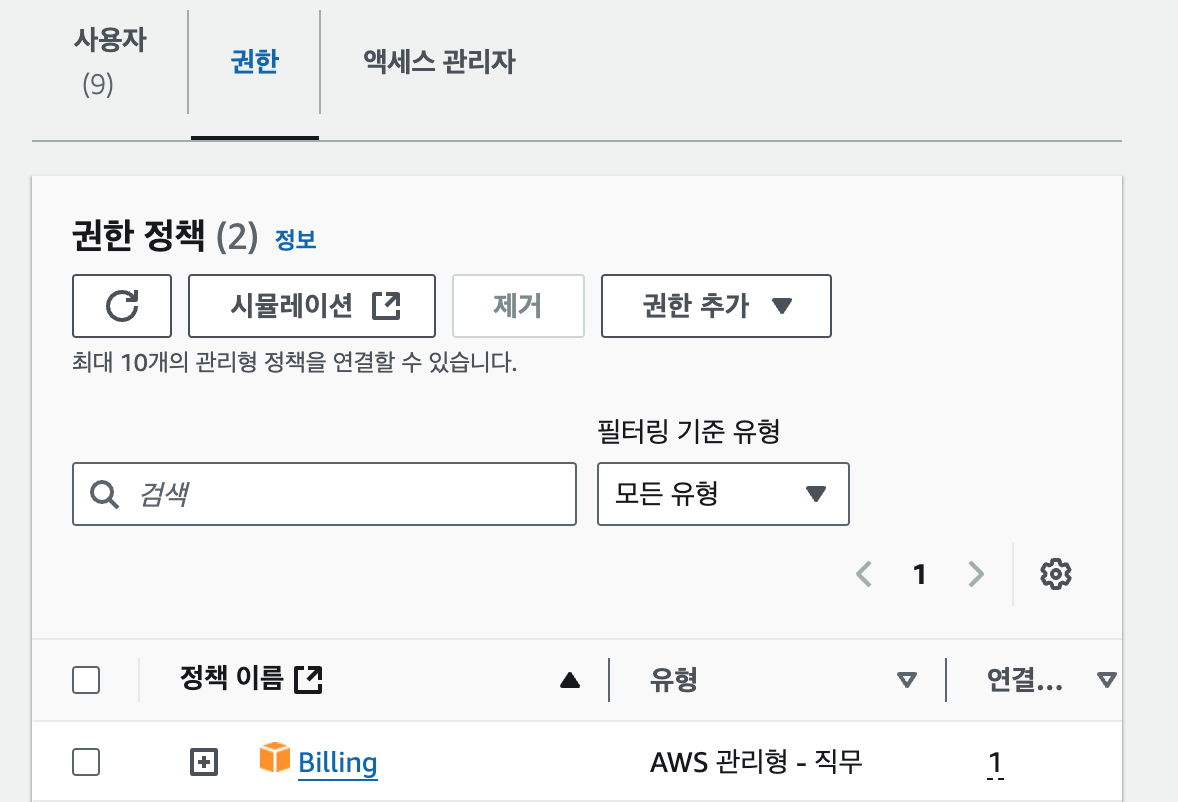Click the magnifier icon in search box
Screen dimensions: 1178x802
pos(104,494)
